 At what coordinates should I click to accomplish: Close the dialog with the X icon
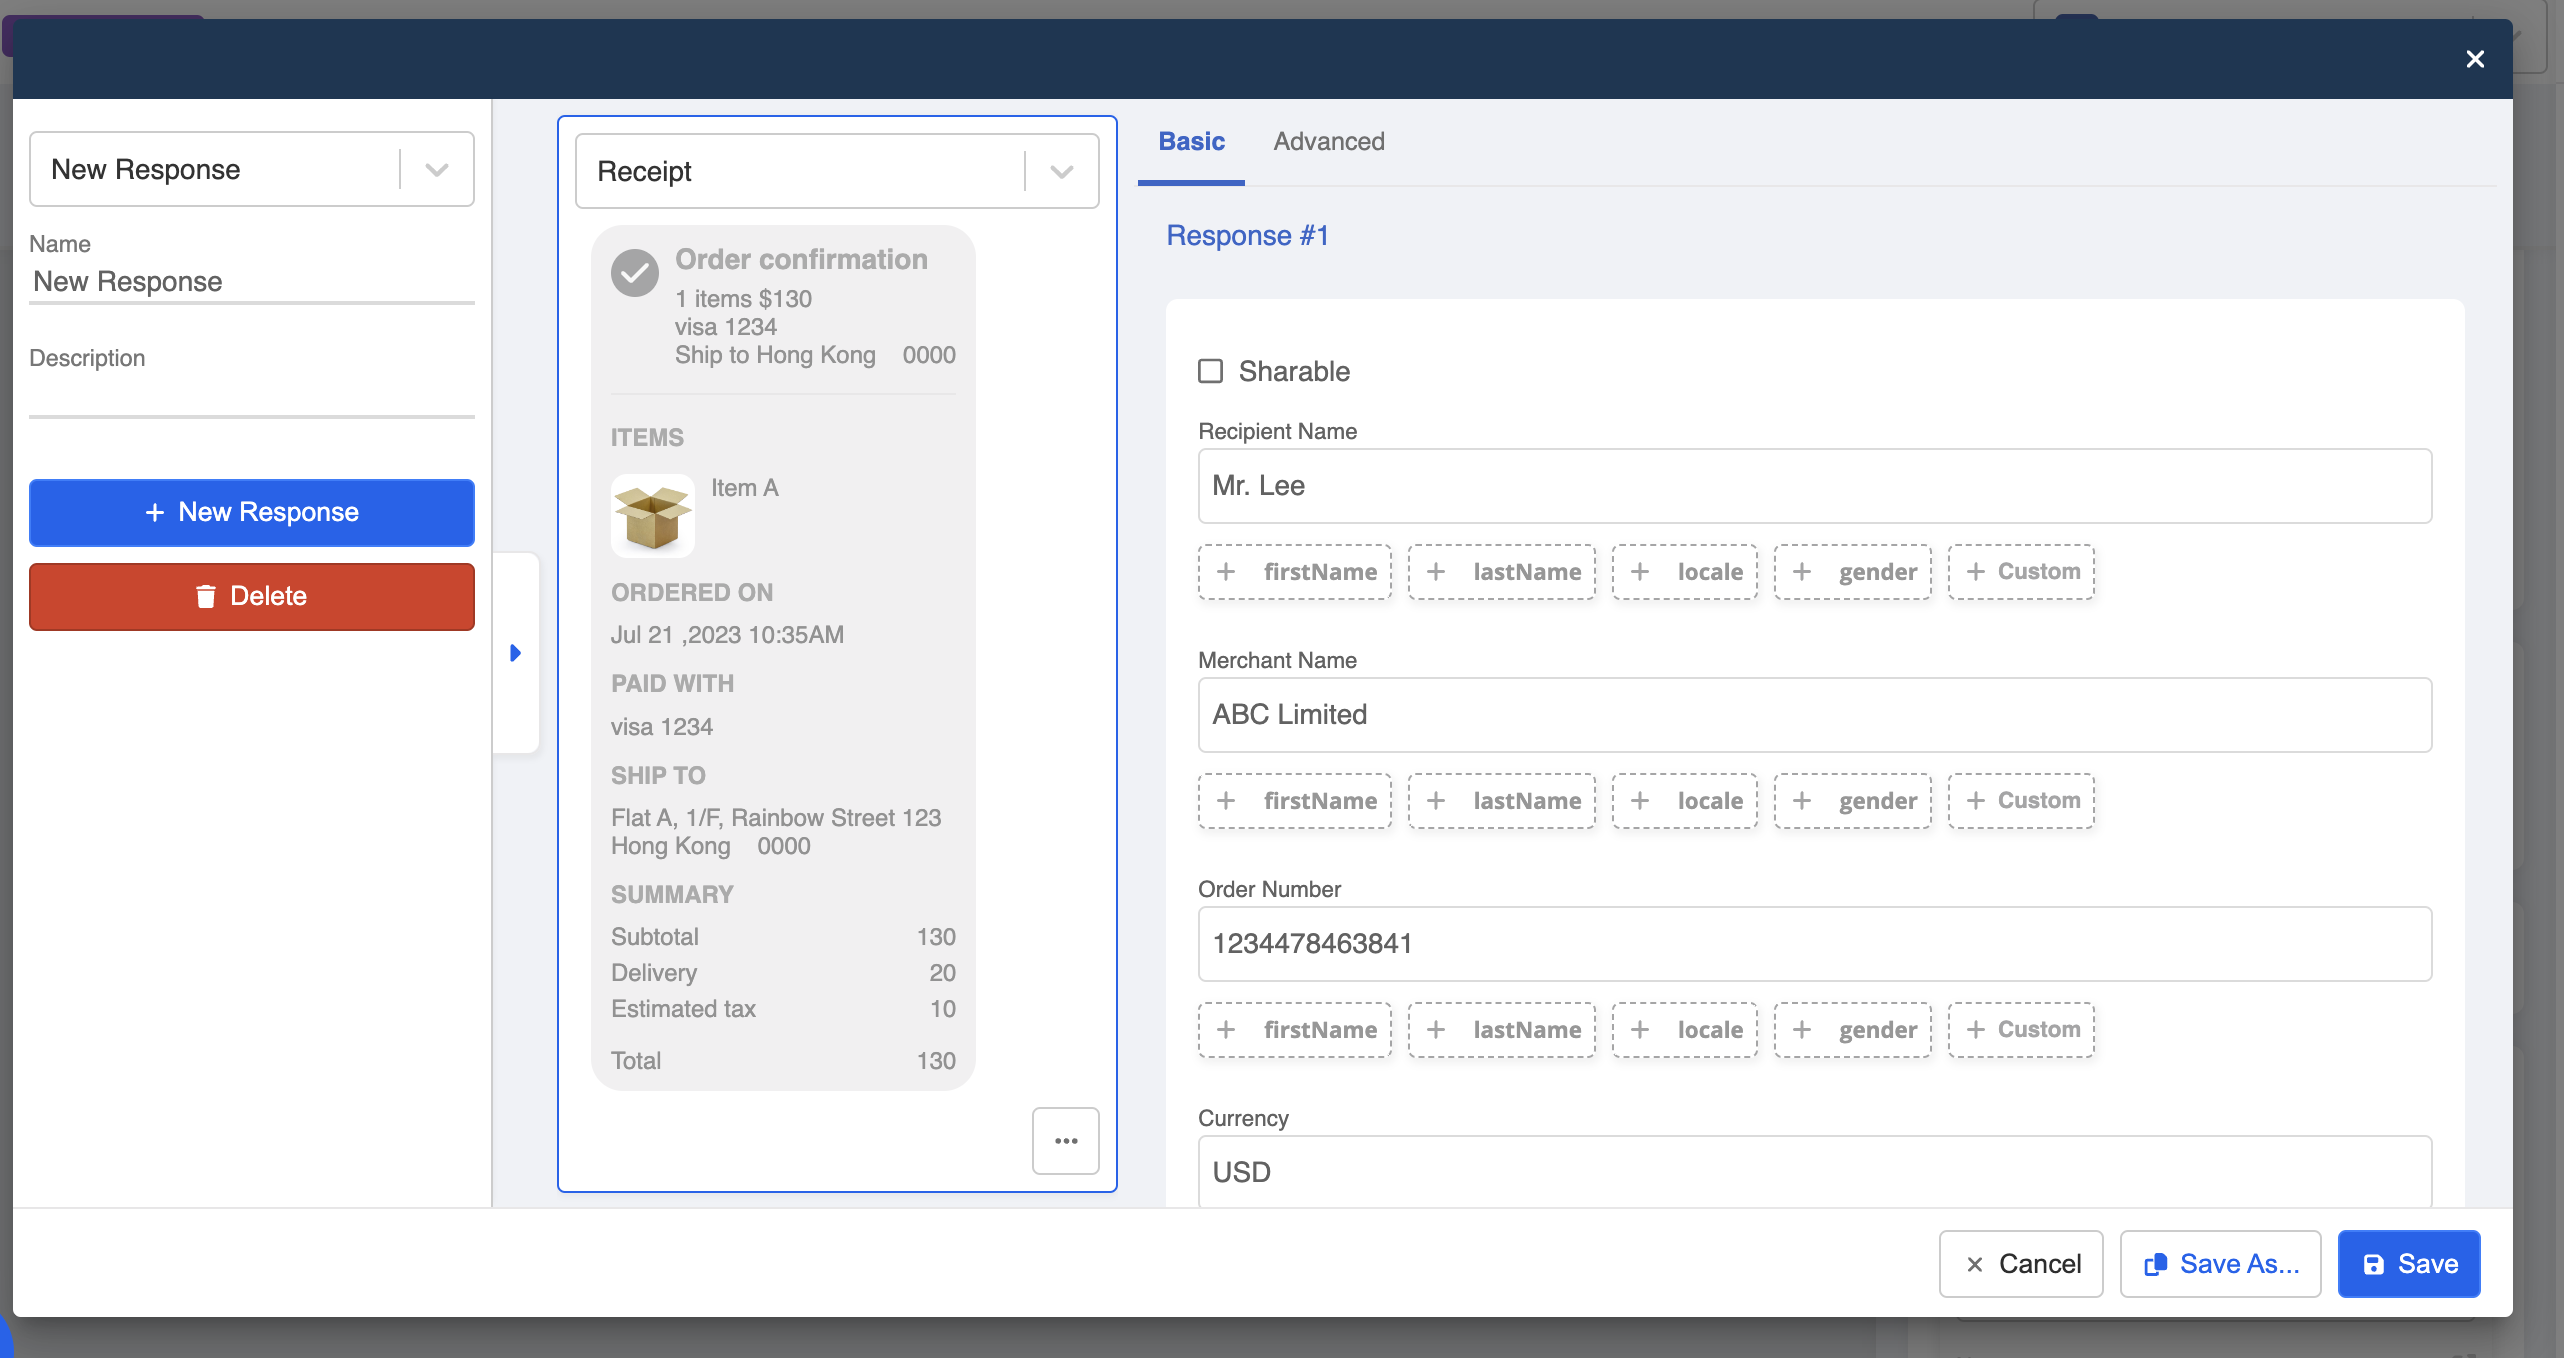tap(2475, 59)
